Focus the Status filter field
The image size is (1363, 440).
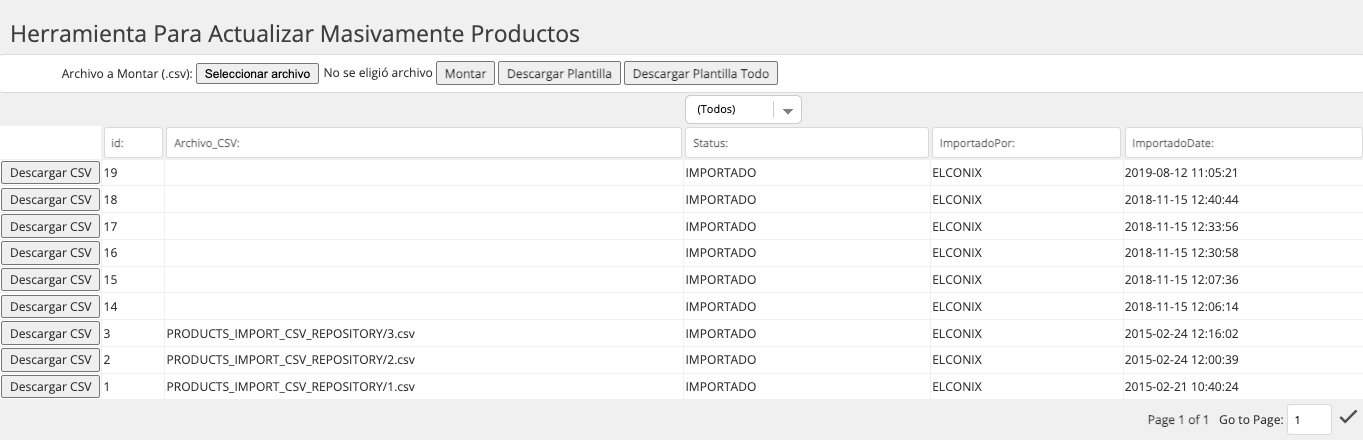(x=806, y=143)
